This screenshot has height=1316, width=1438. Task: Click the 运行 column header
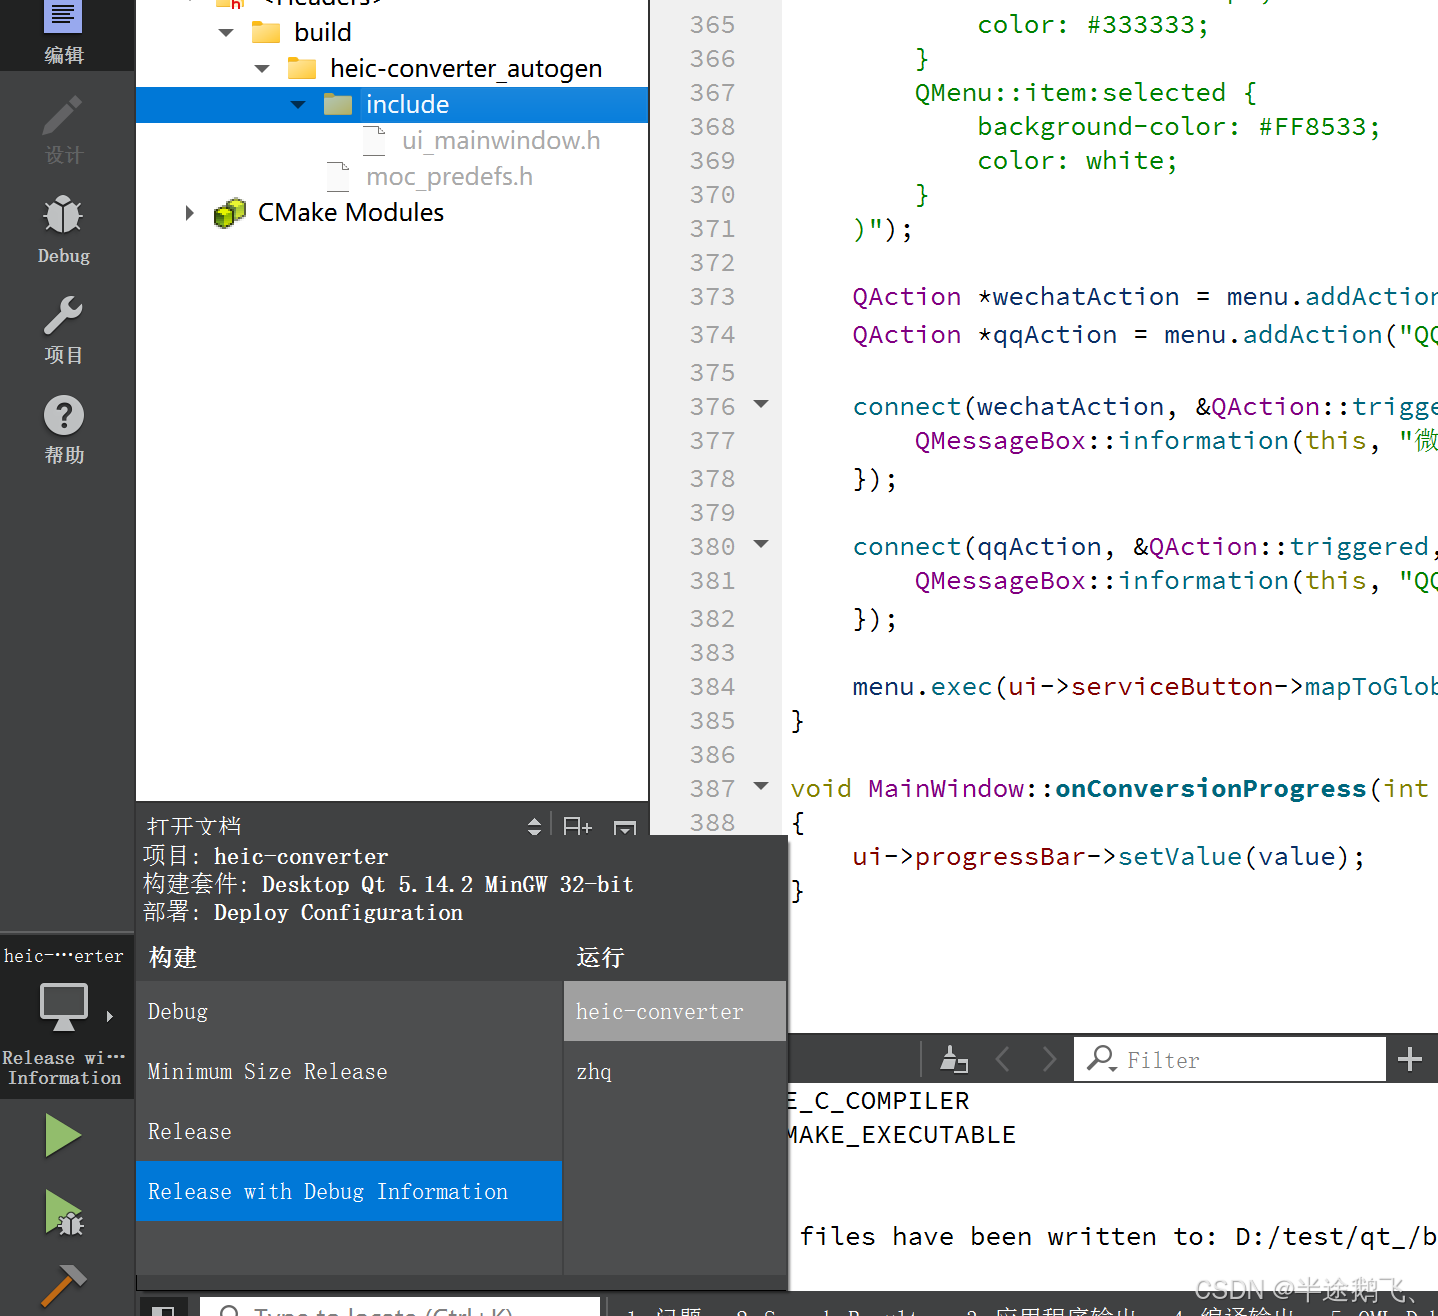[x=600, y=957]
